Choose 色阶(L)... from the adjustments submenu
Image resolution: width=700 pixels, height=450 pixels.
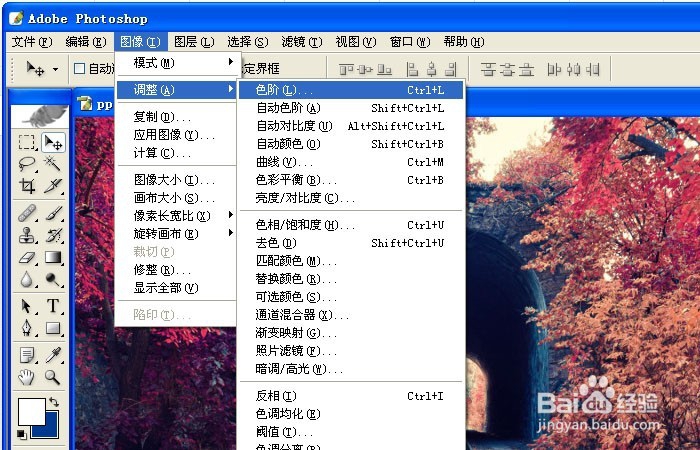pos(351,90)
